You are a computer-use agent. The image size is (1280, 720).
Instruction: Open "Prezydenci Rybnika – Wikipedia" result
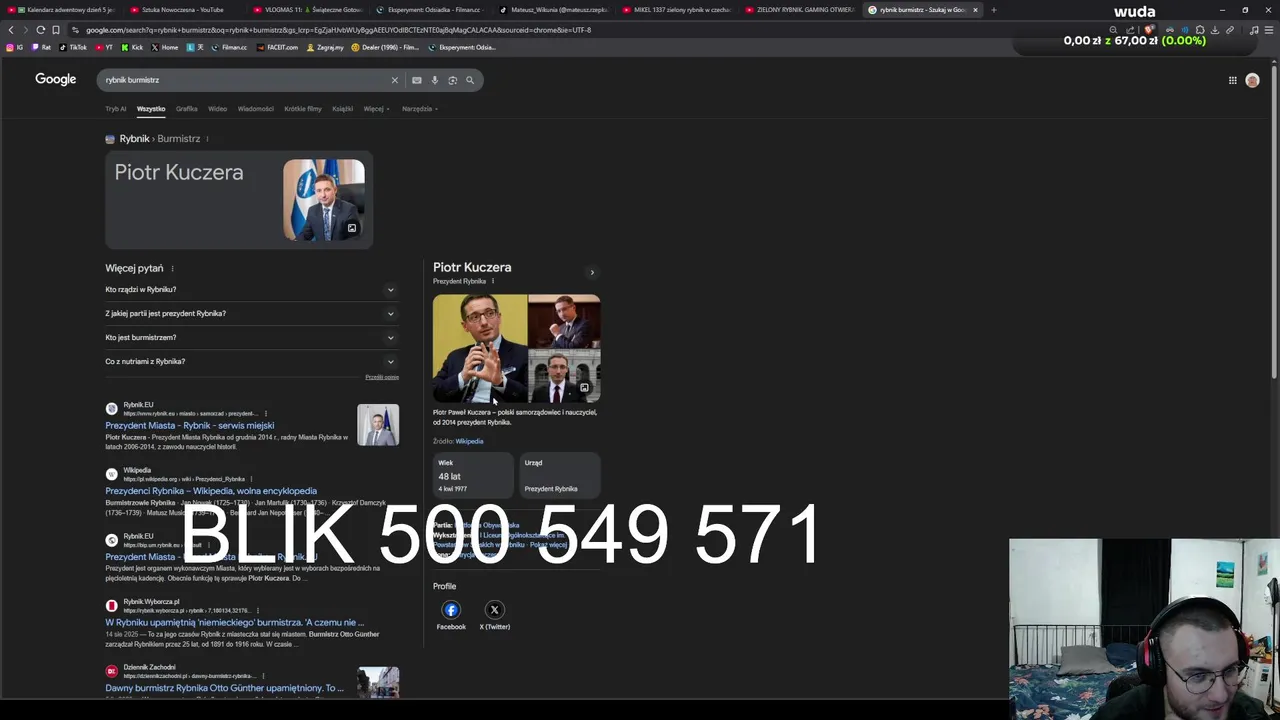(x=211, y=491)
